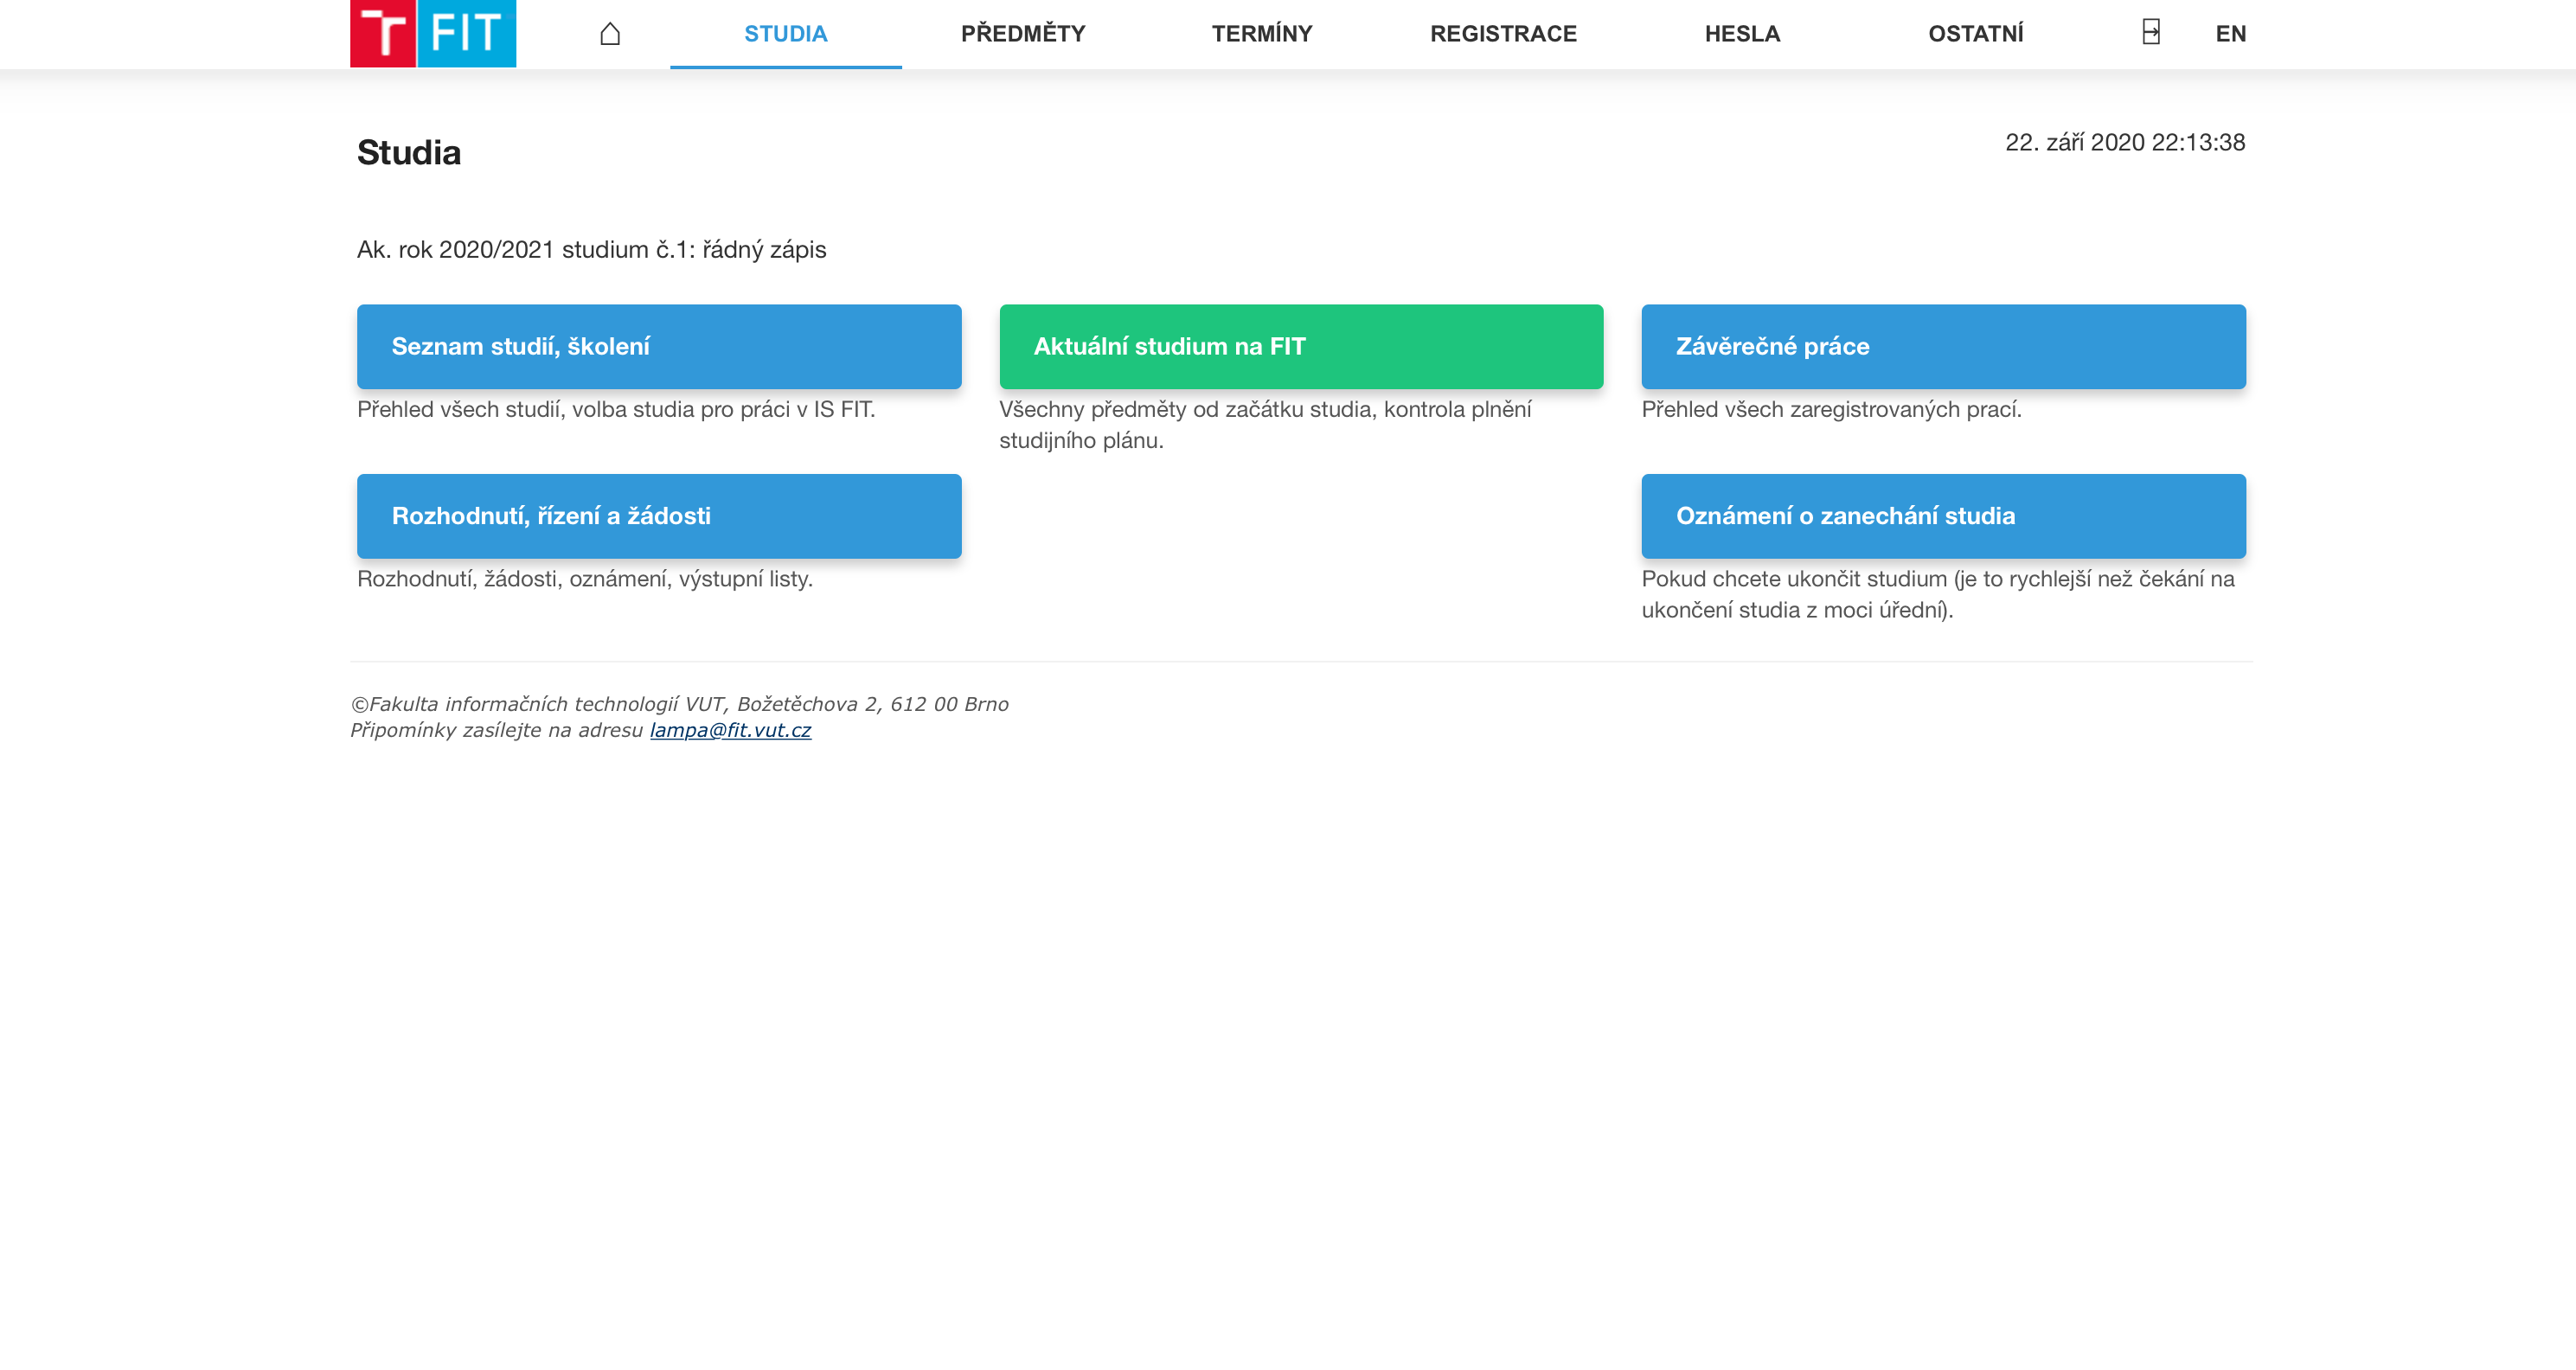Open Závěrečné práce section

pos(1942,346)
